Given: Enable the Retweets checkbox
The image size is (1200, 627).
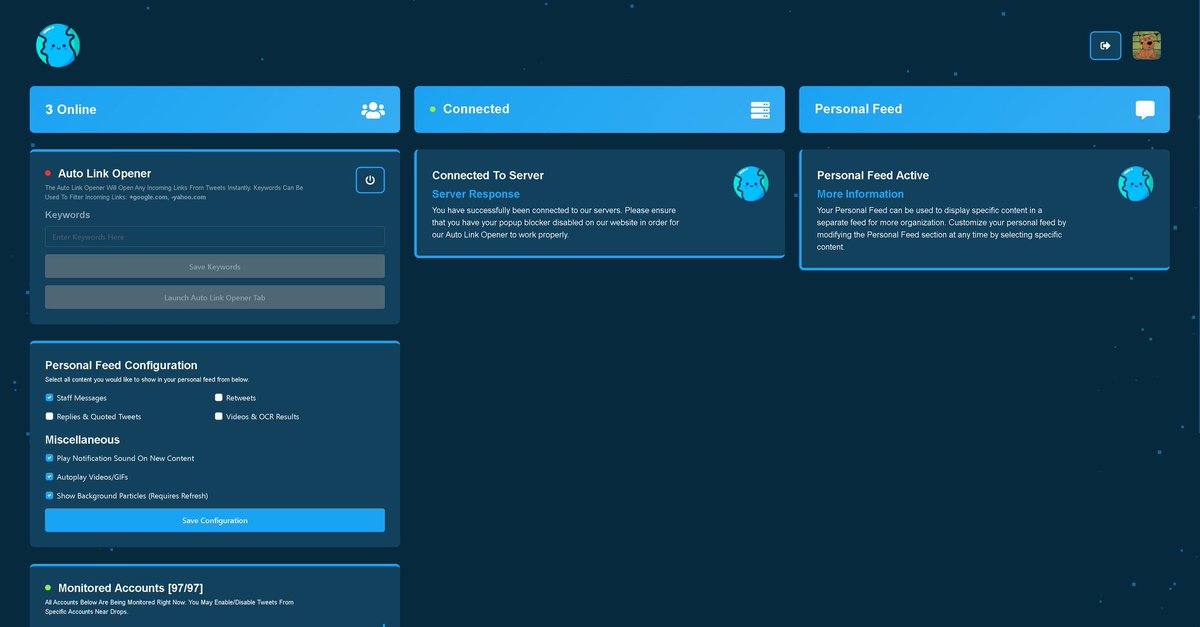Looking at the screenshot, I should click(219, 398).
